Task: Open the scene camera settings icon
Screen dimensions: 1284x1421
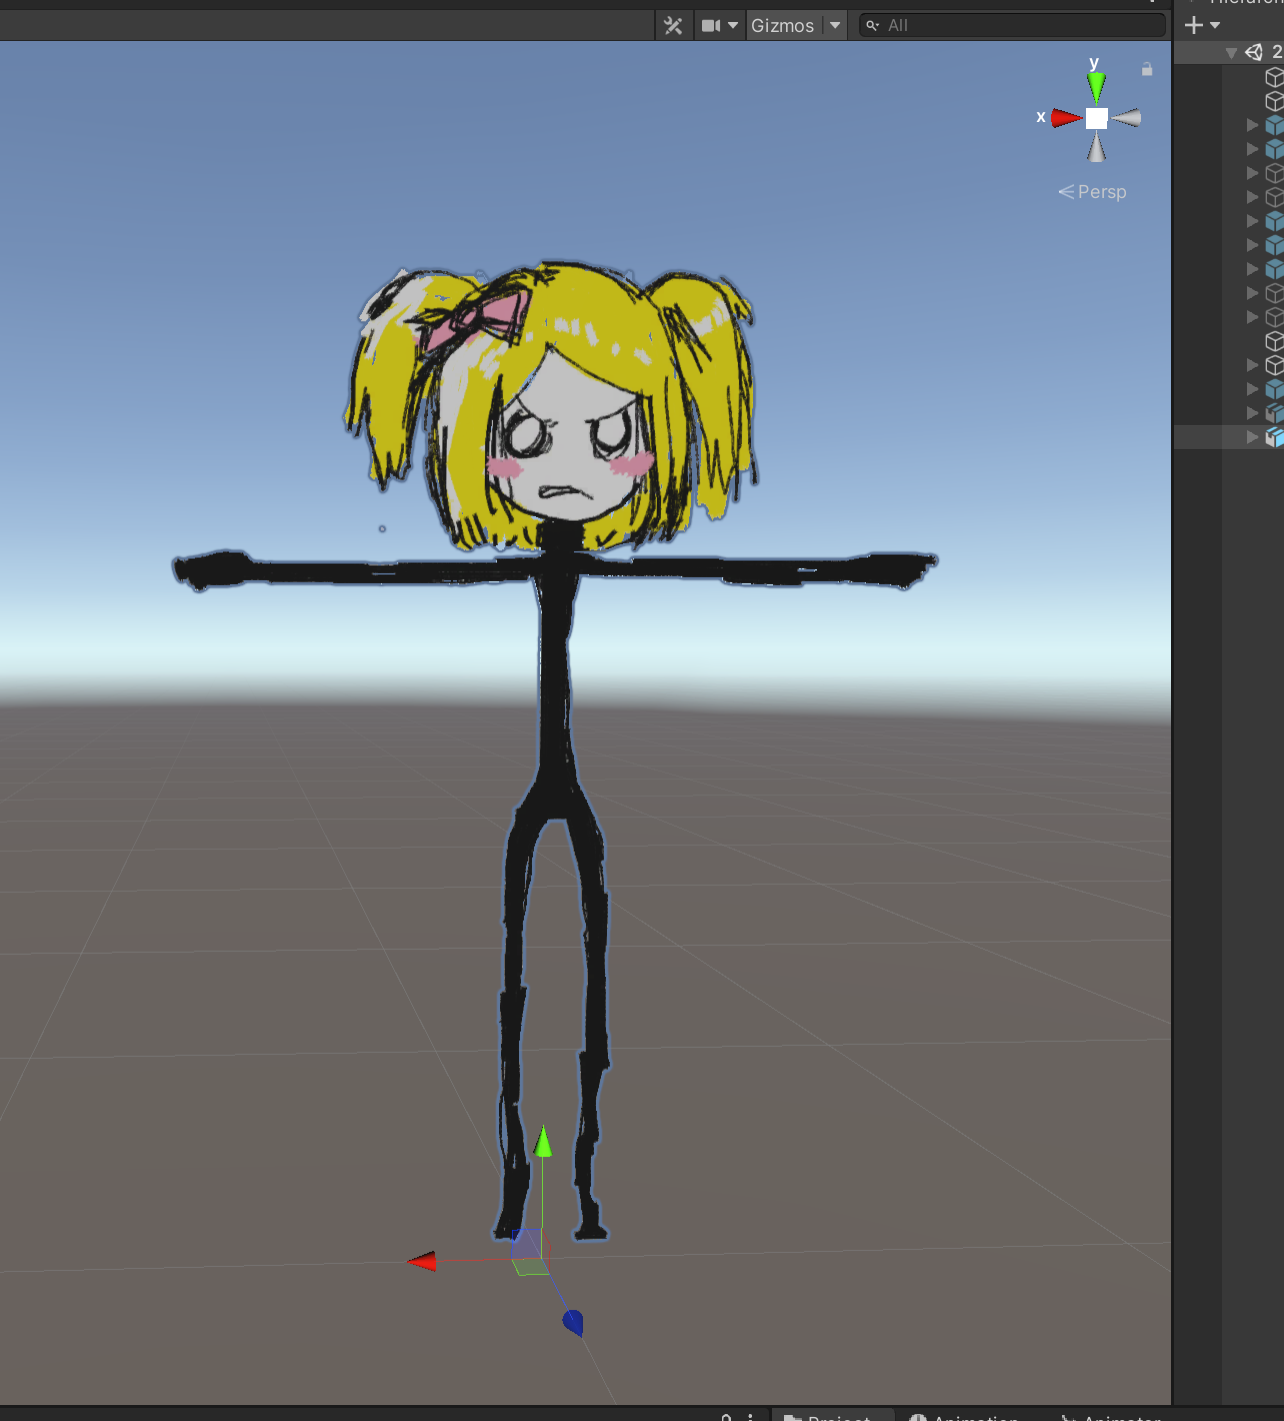Action: [711, 24]
